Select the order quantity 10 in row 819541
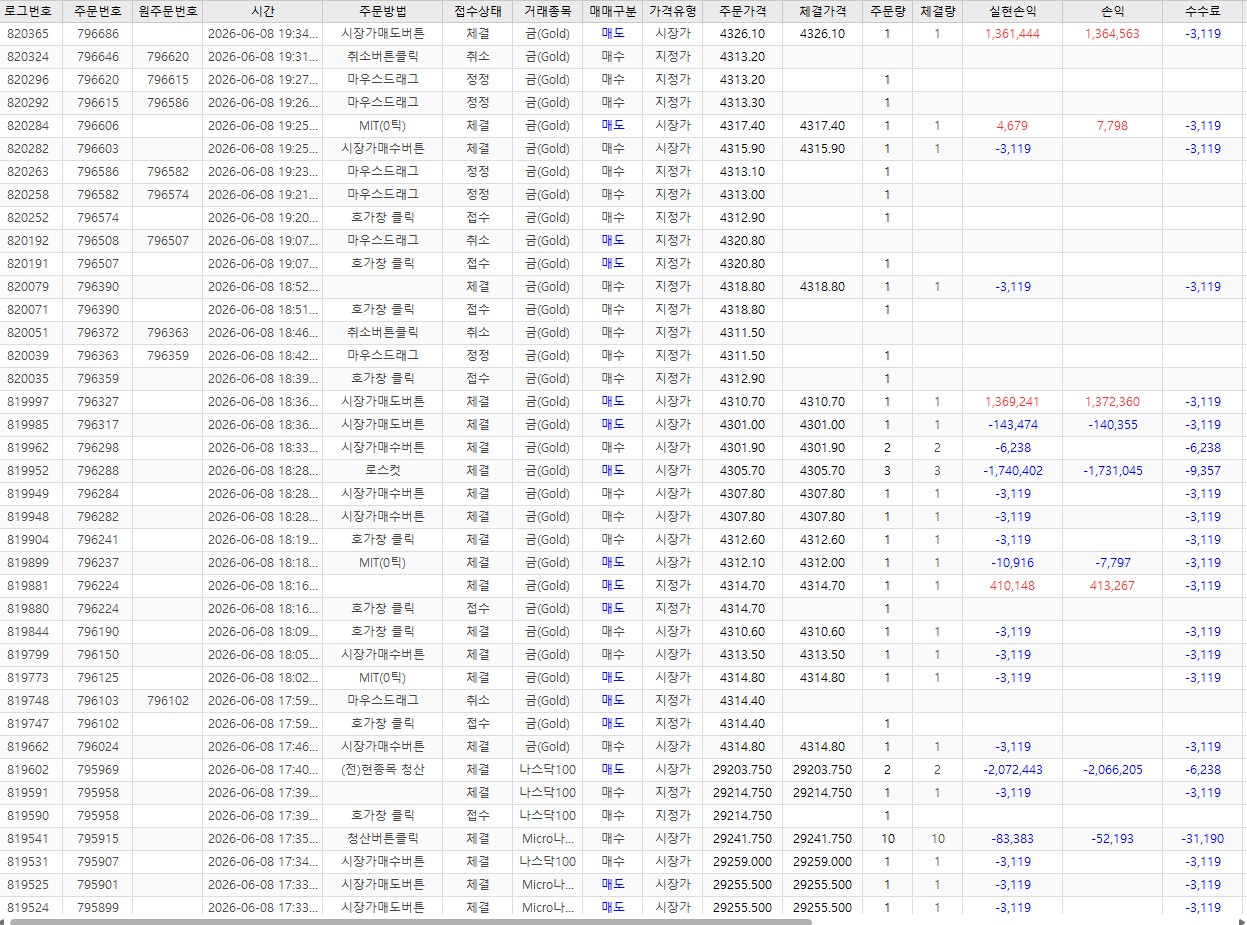Screen dimensions: 1247x925 (x=887, y=838)
